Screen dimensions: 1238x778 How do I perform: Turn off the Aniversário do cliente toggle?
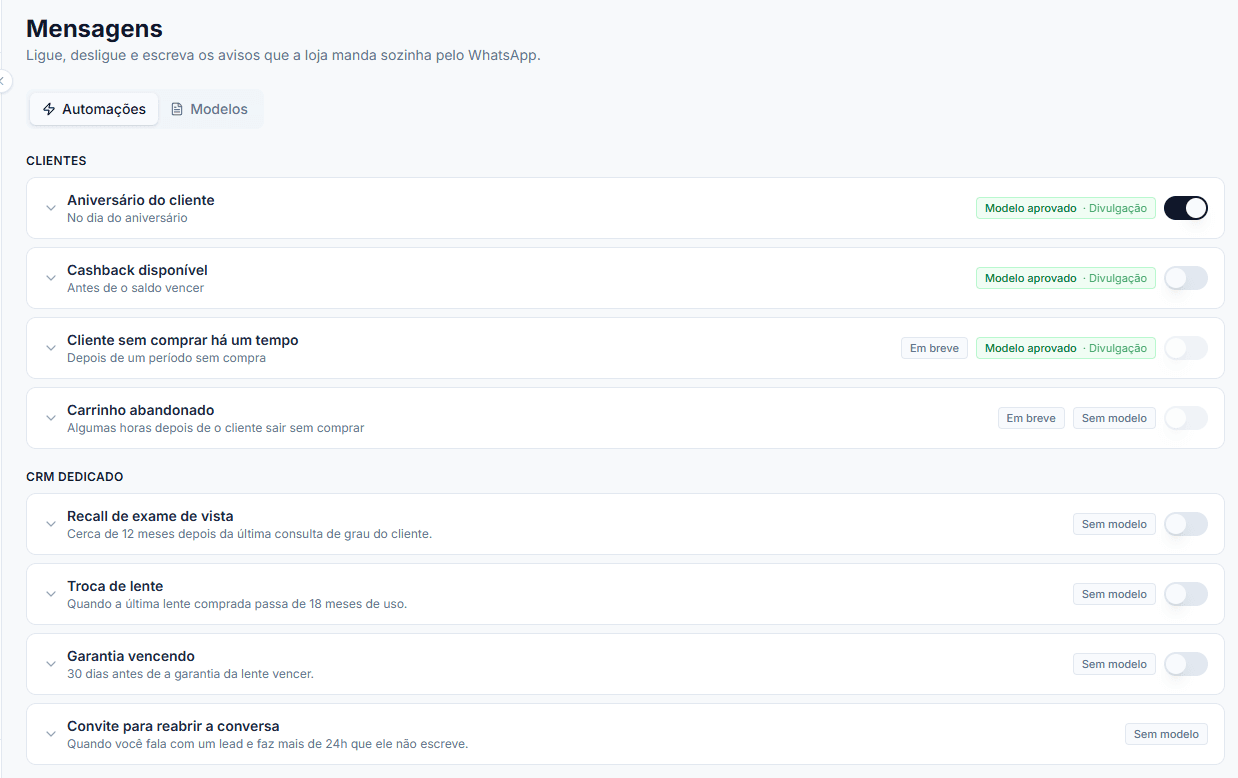(1186, 208)
